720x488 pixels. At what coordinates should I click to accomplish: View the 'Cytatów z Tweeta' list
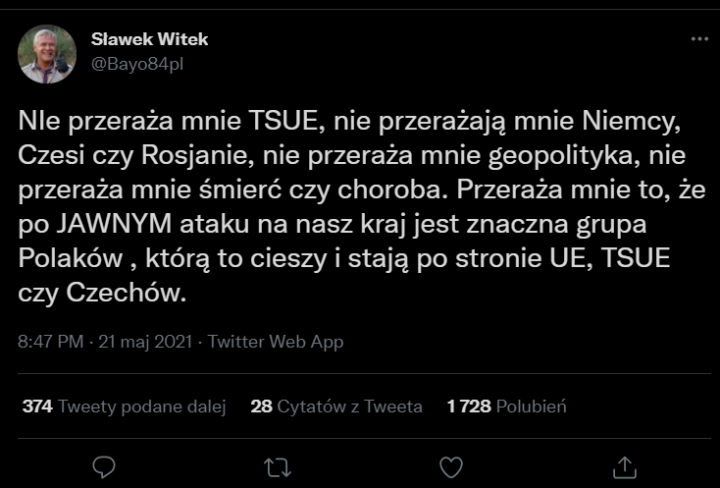pos(350,407)
